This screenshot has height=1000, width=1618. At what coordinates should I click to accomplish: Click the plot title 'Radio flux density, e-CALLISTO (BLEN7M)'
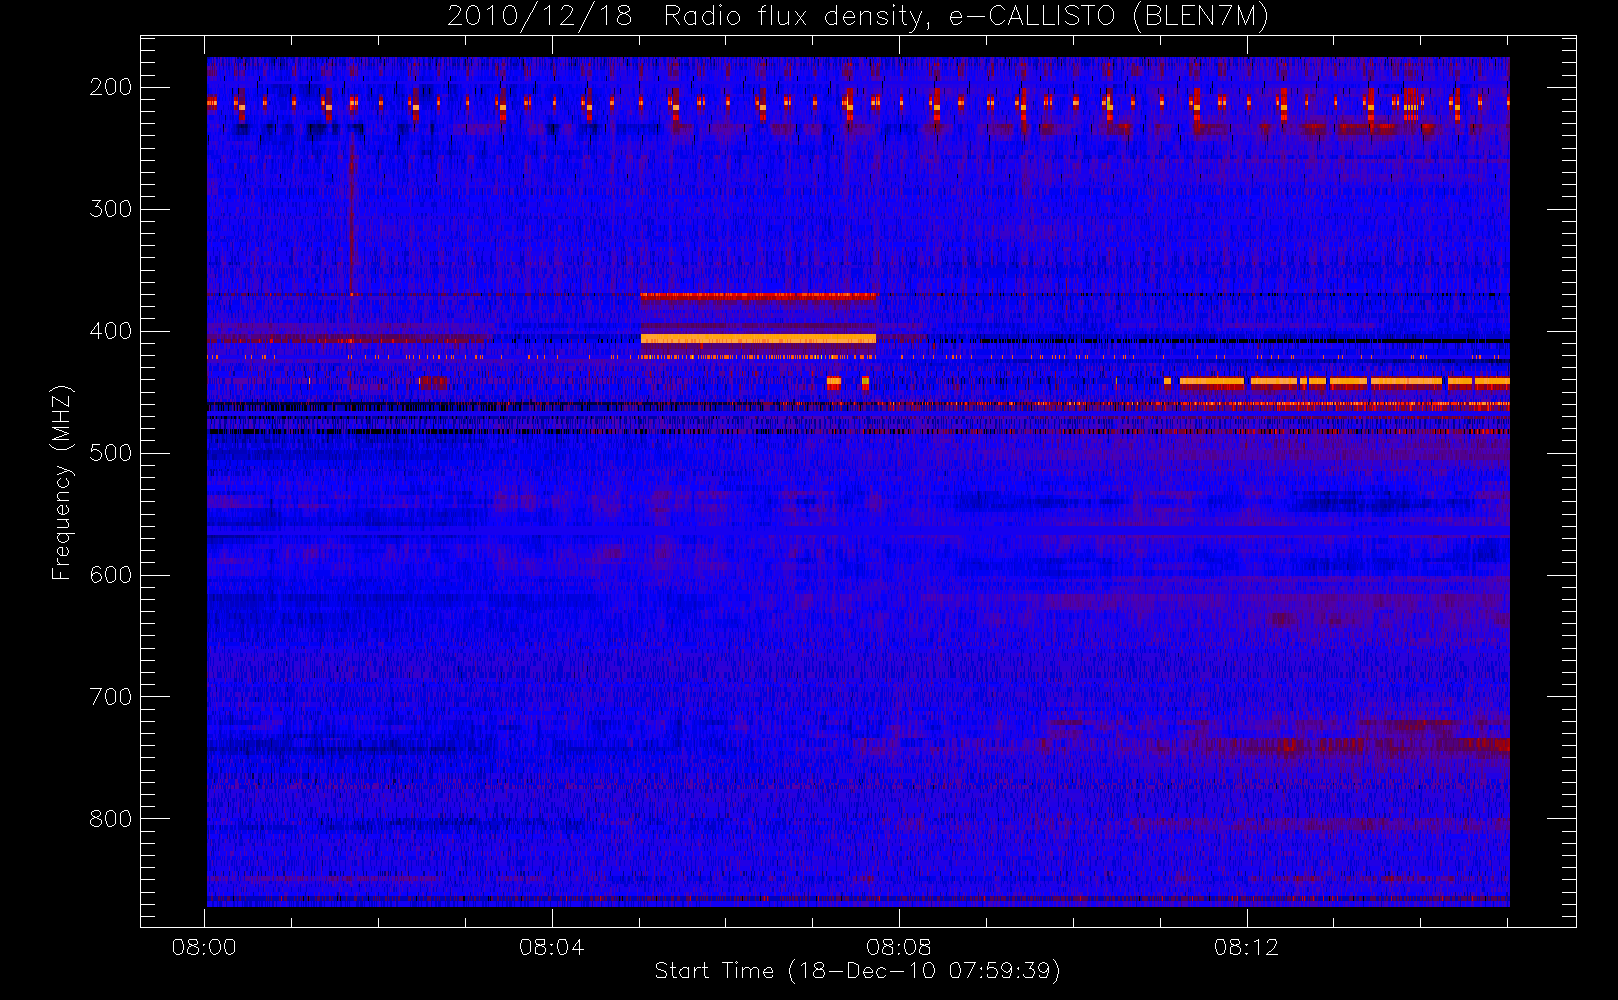point(966,17)
